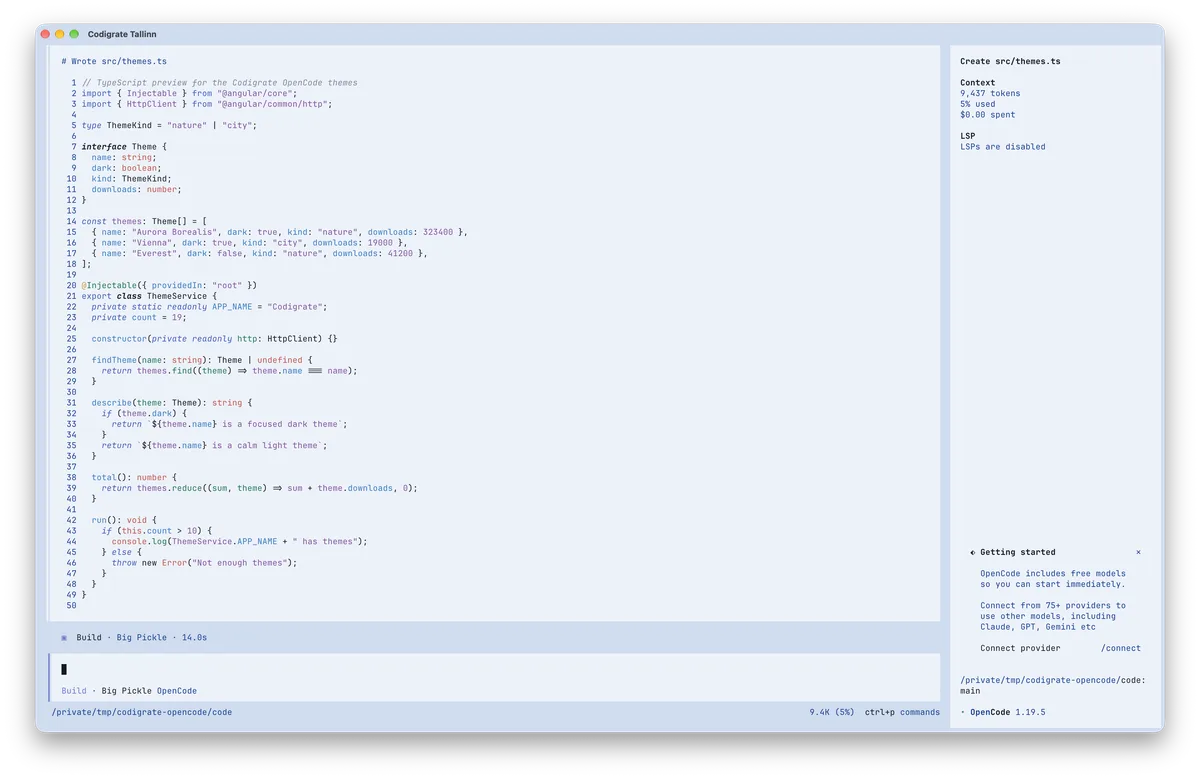The image size is (1200, 779).
Task: Click the icon left of Getting started
Action: pos(972,552)
